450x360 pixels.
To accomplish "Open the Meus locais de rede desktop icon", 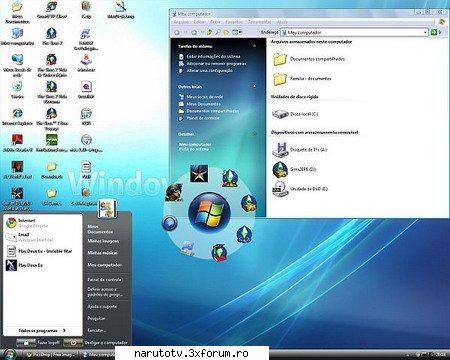I will 17,65.
